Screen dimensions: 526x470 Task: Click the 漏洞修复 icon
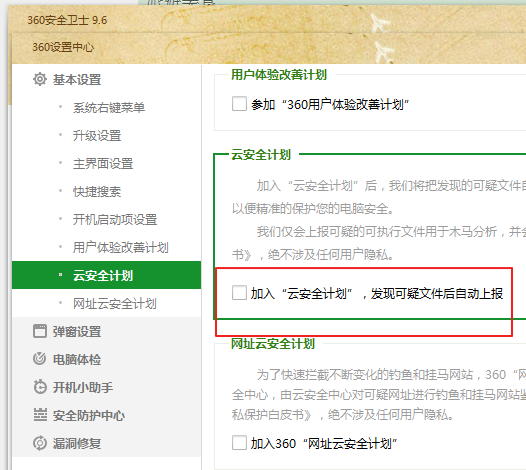pos(40,443)
